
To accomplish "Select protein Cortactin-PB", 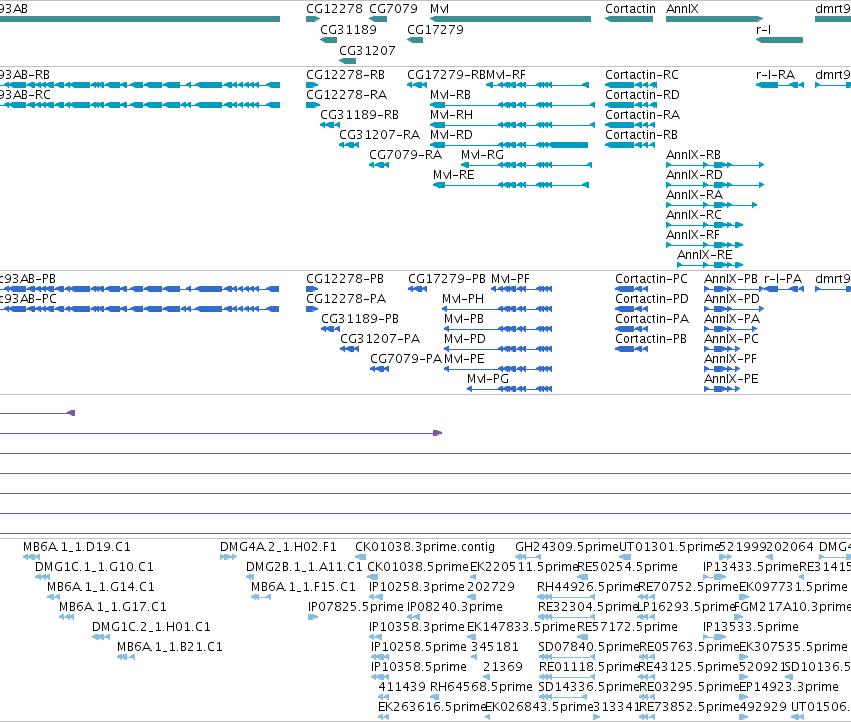I will (x=651, y=339).
